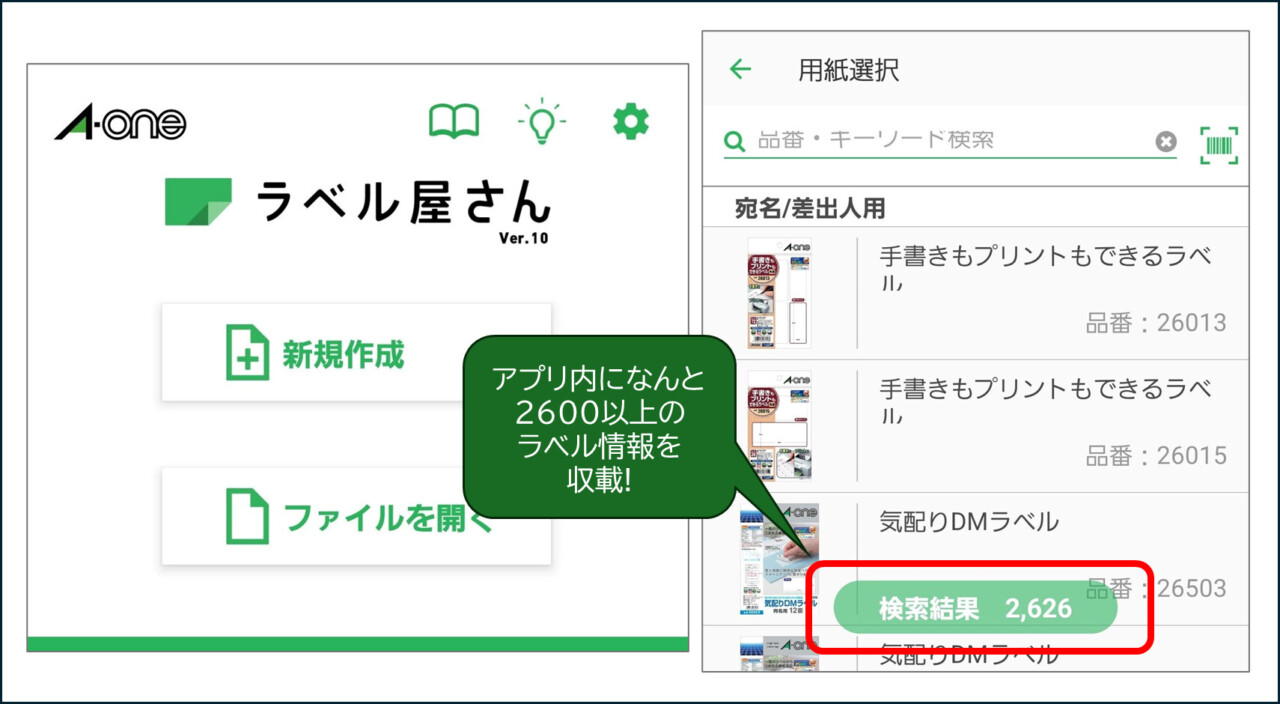Click the 品番・キーワード検索 search field
The image size is (1280, 704).
950,141
